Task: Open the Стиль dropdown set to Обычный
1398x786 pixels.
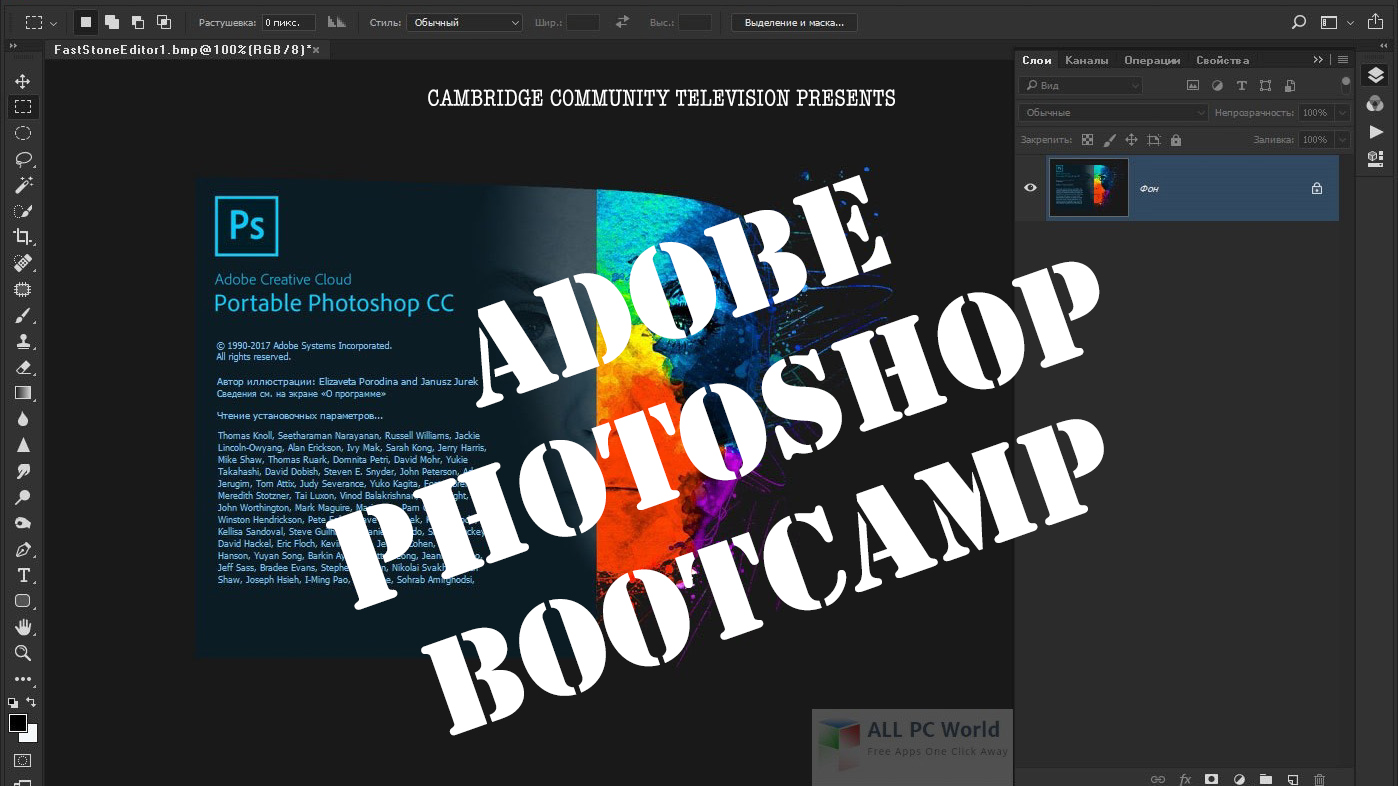Action: tap(465, 22)
